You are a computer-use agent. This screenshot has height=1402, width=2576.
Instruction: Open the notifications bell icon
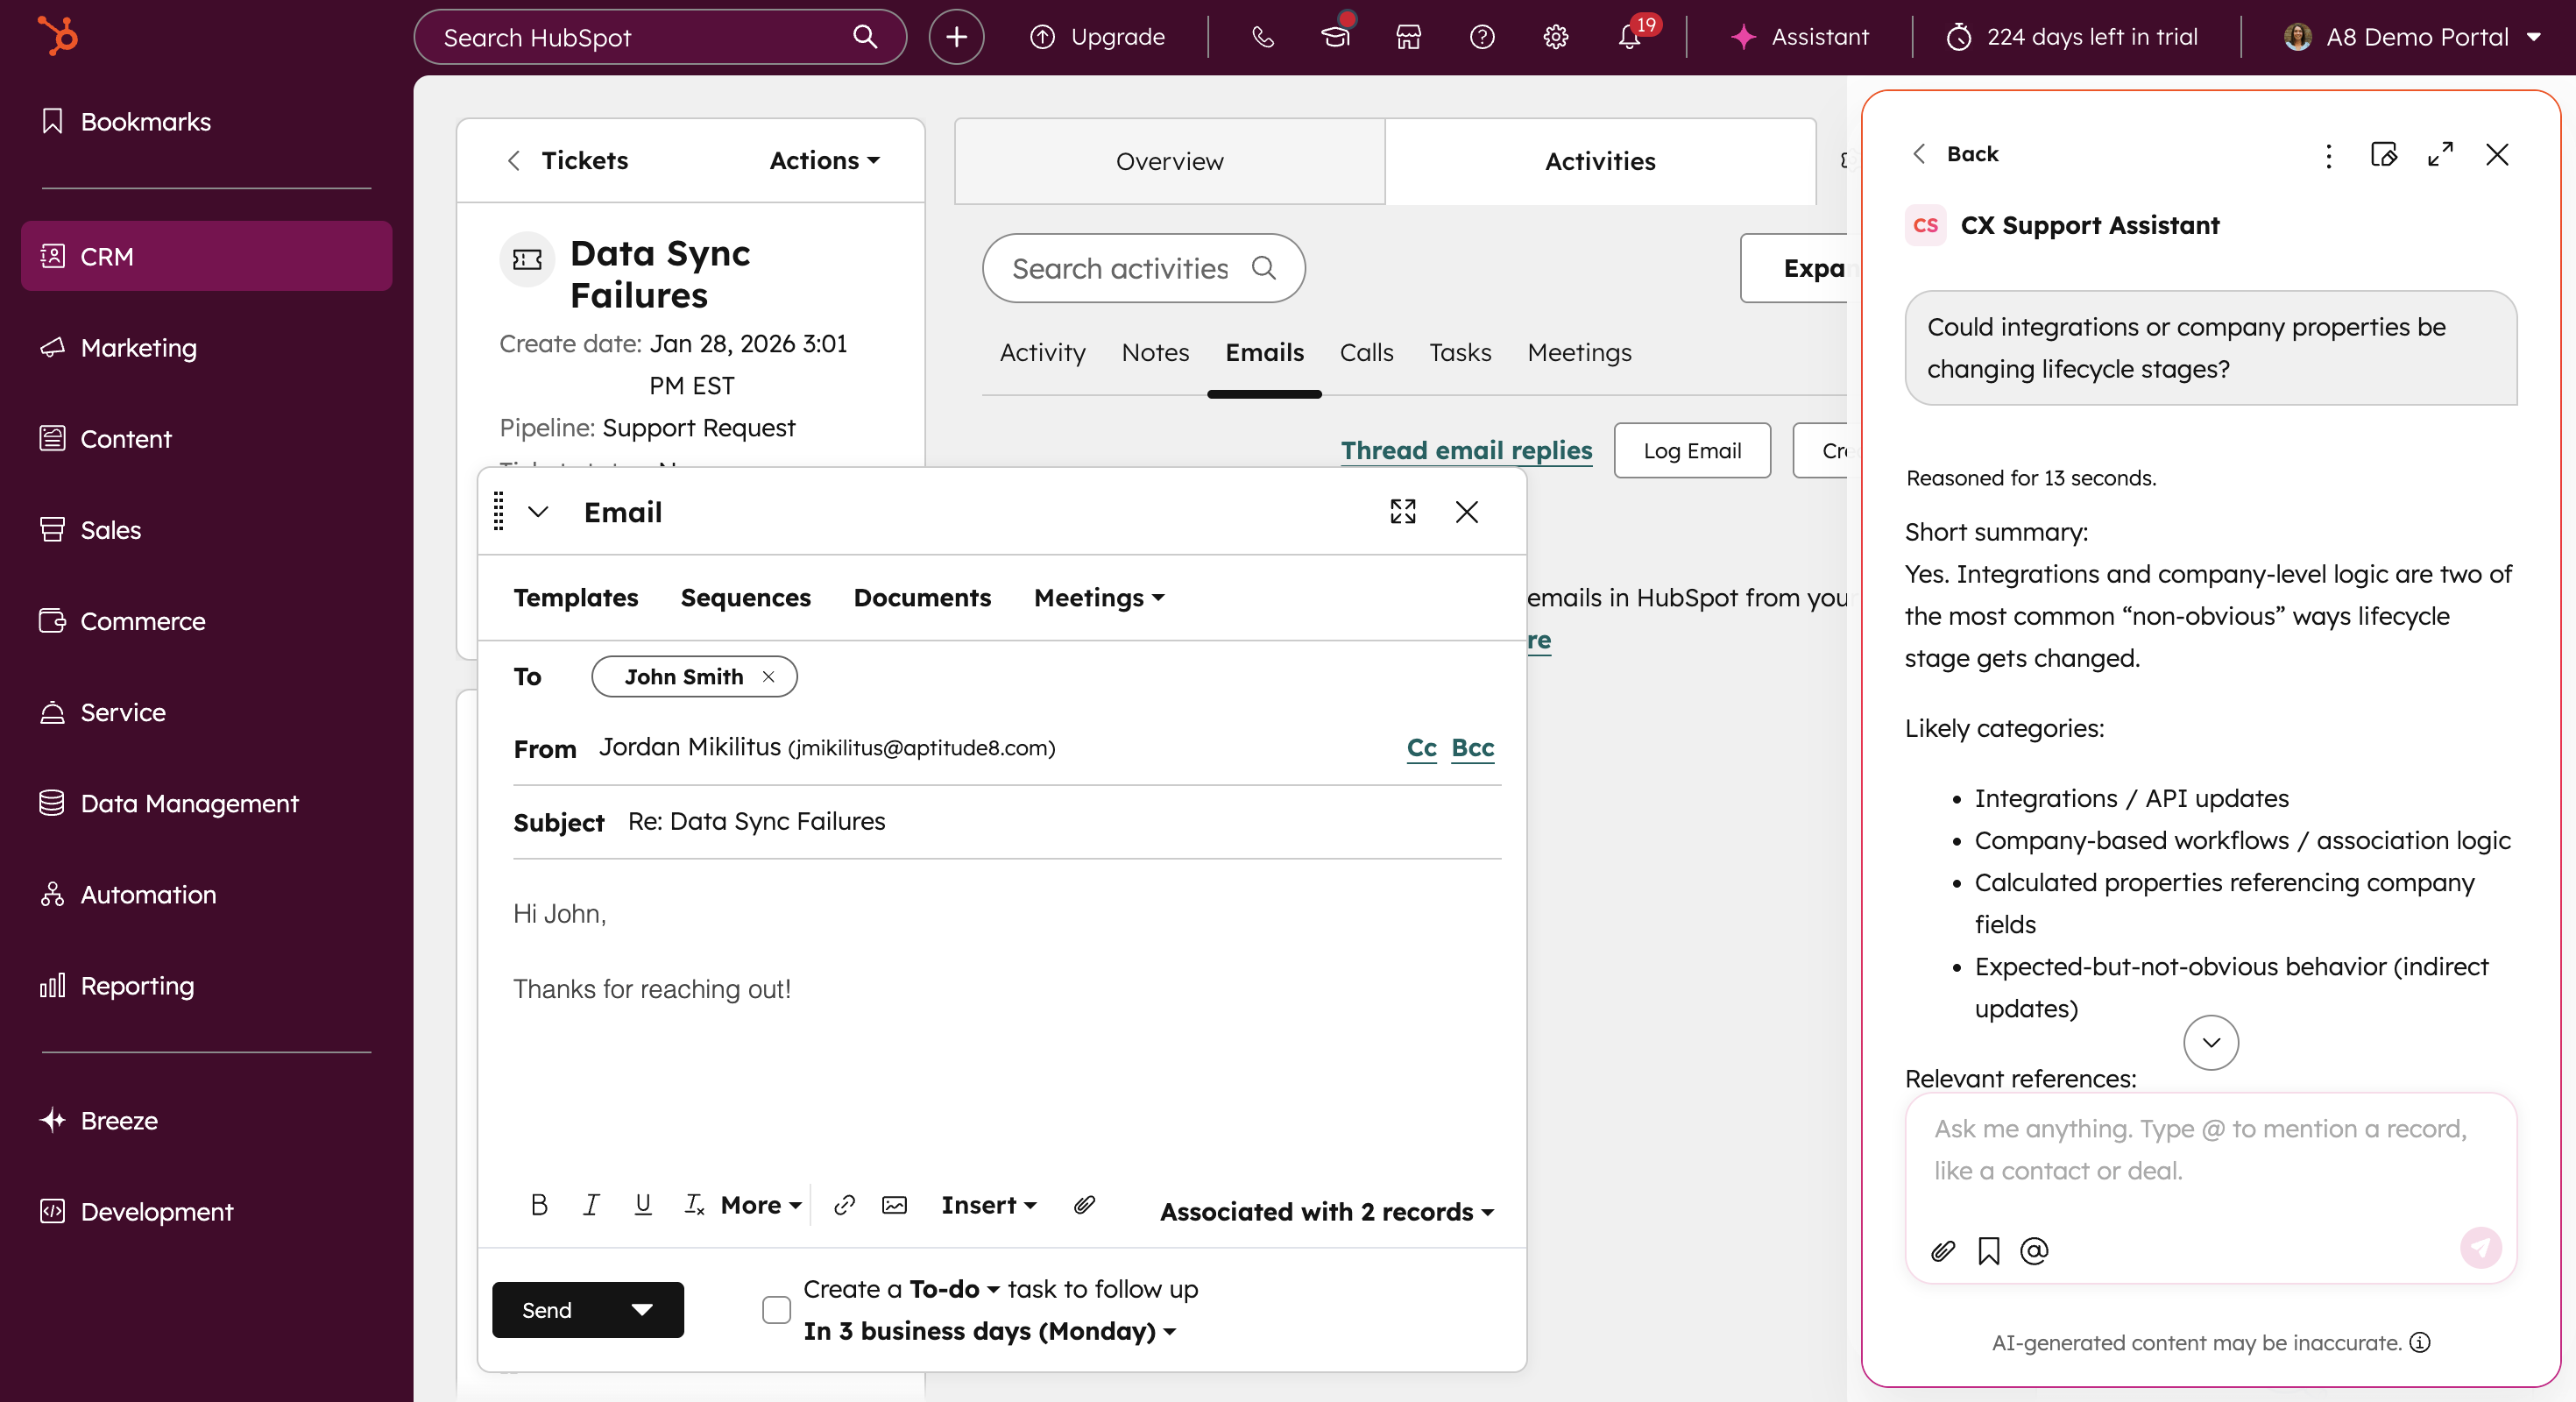(1629, 37)
